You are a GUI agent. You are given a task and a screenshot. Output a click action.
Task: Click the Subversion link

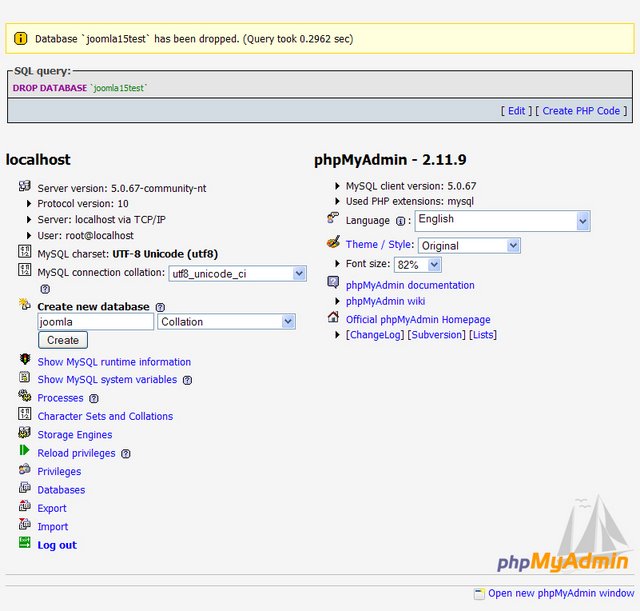436,335
